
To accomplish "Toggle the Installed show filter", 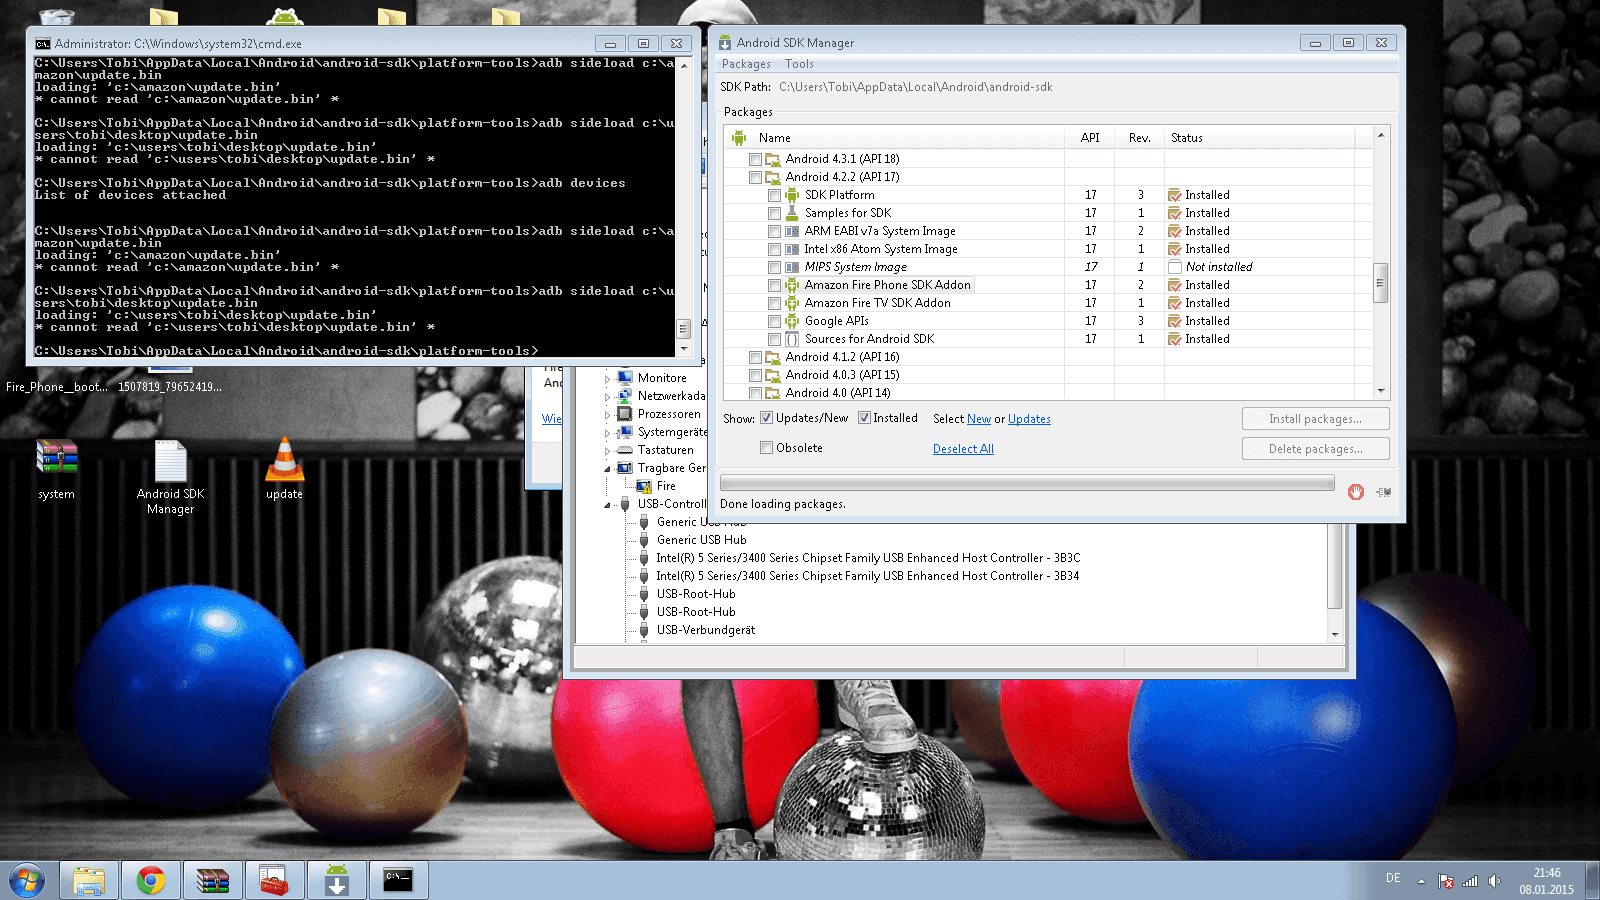I will [864, 418].
